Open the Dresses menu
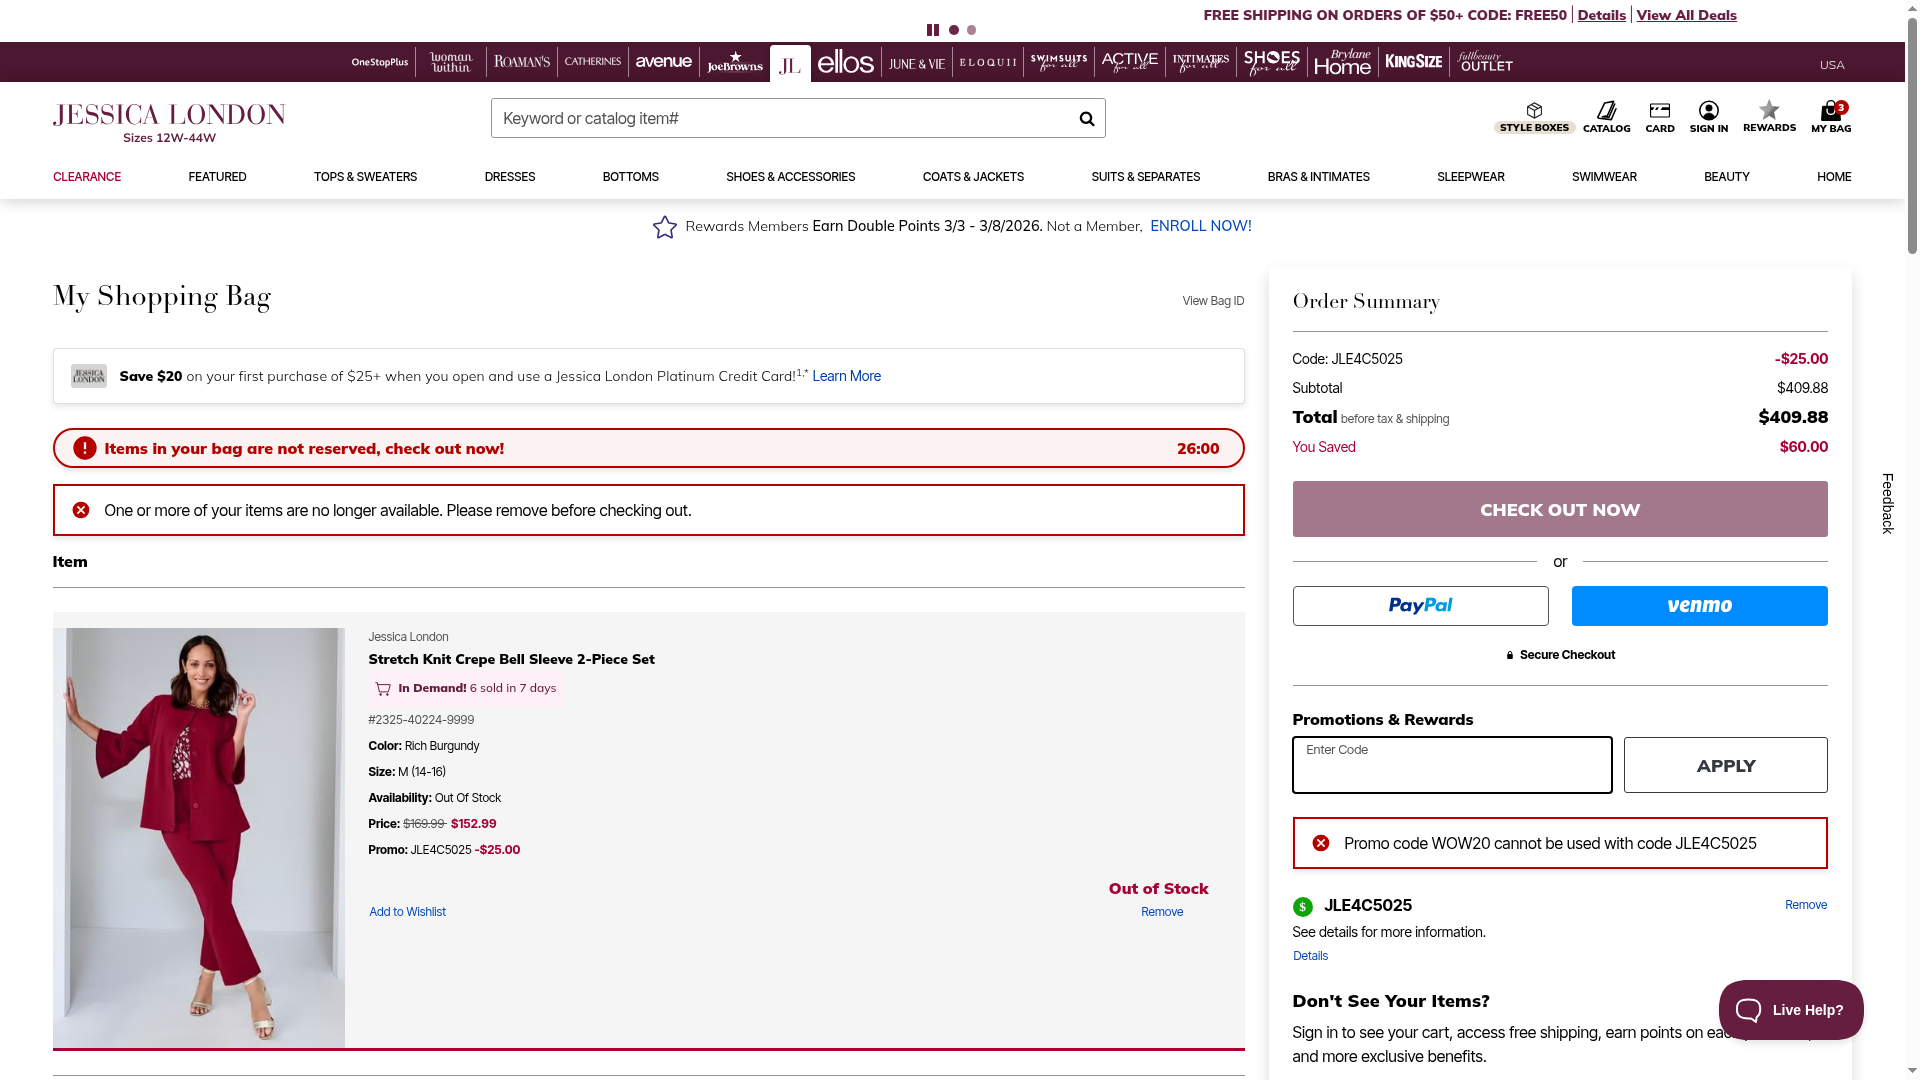Image resolution: width=1920 pixels, height=1080 pixels. 509,177
